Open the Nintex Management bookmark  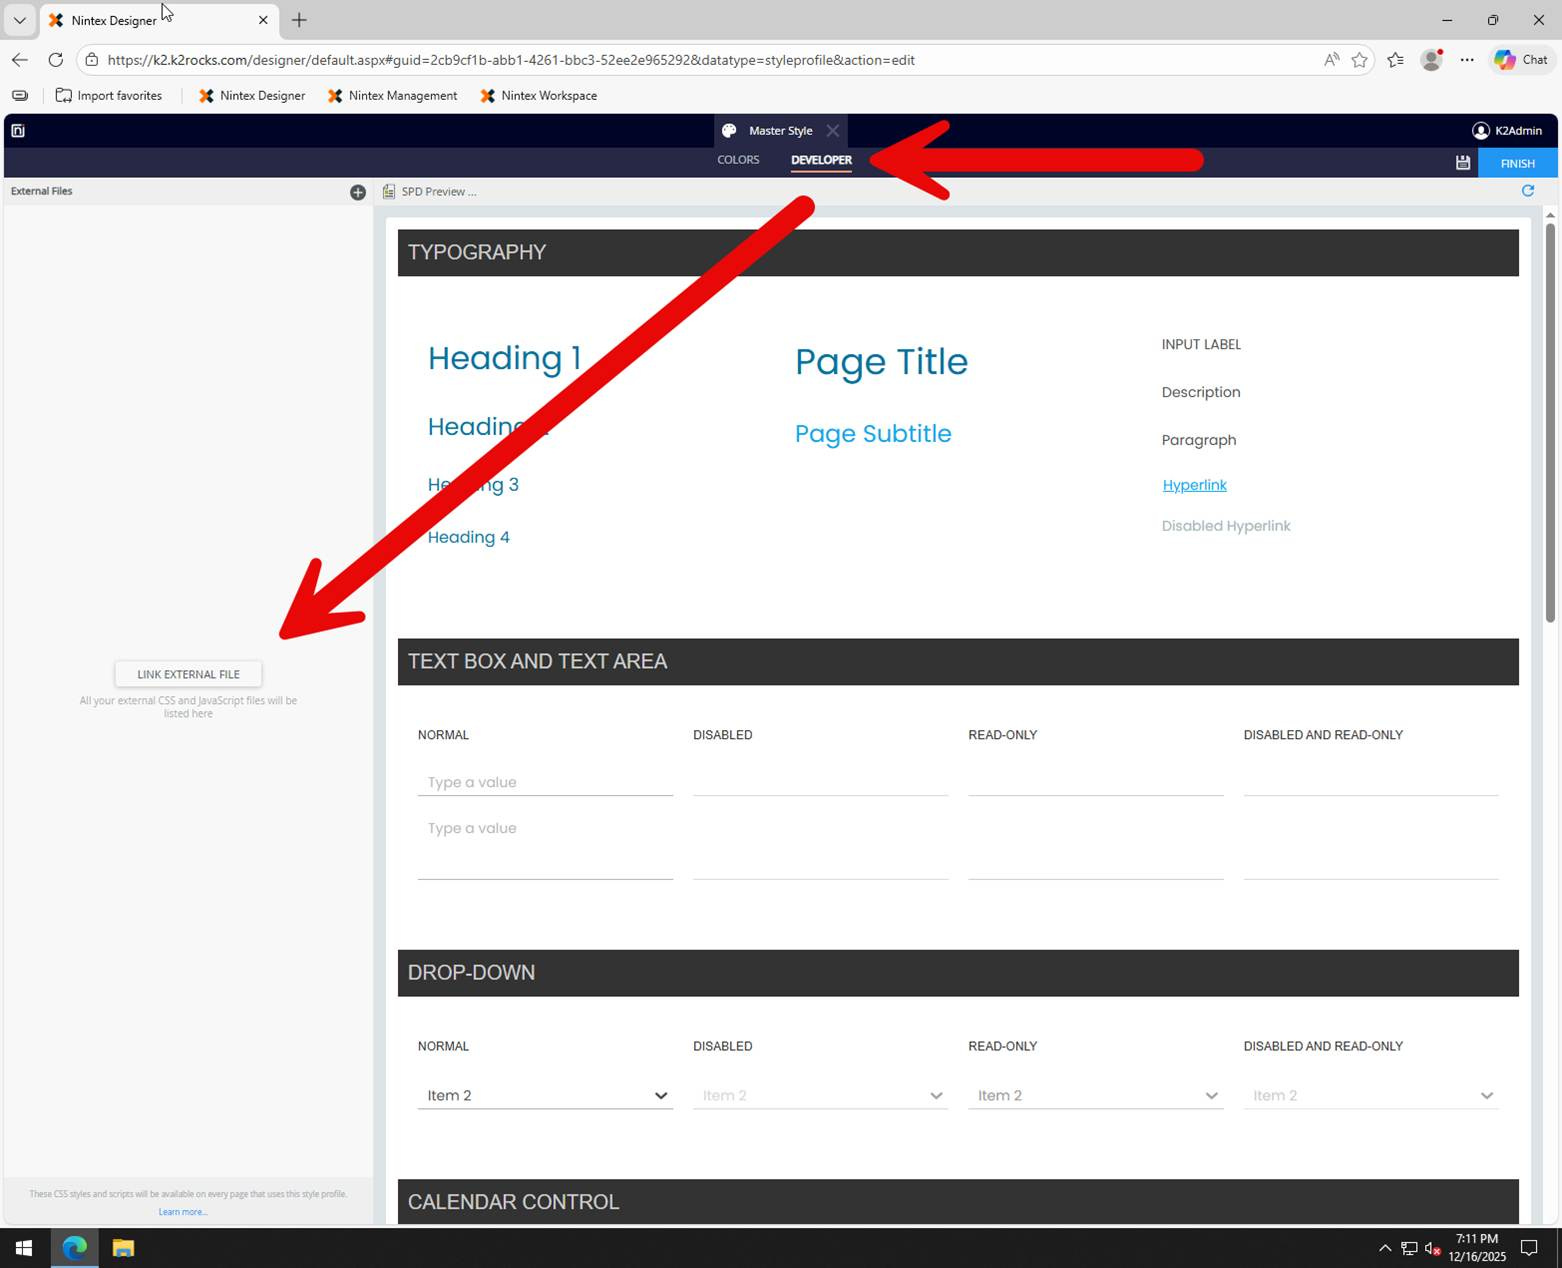click(392, 96)
